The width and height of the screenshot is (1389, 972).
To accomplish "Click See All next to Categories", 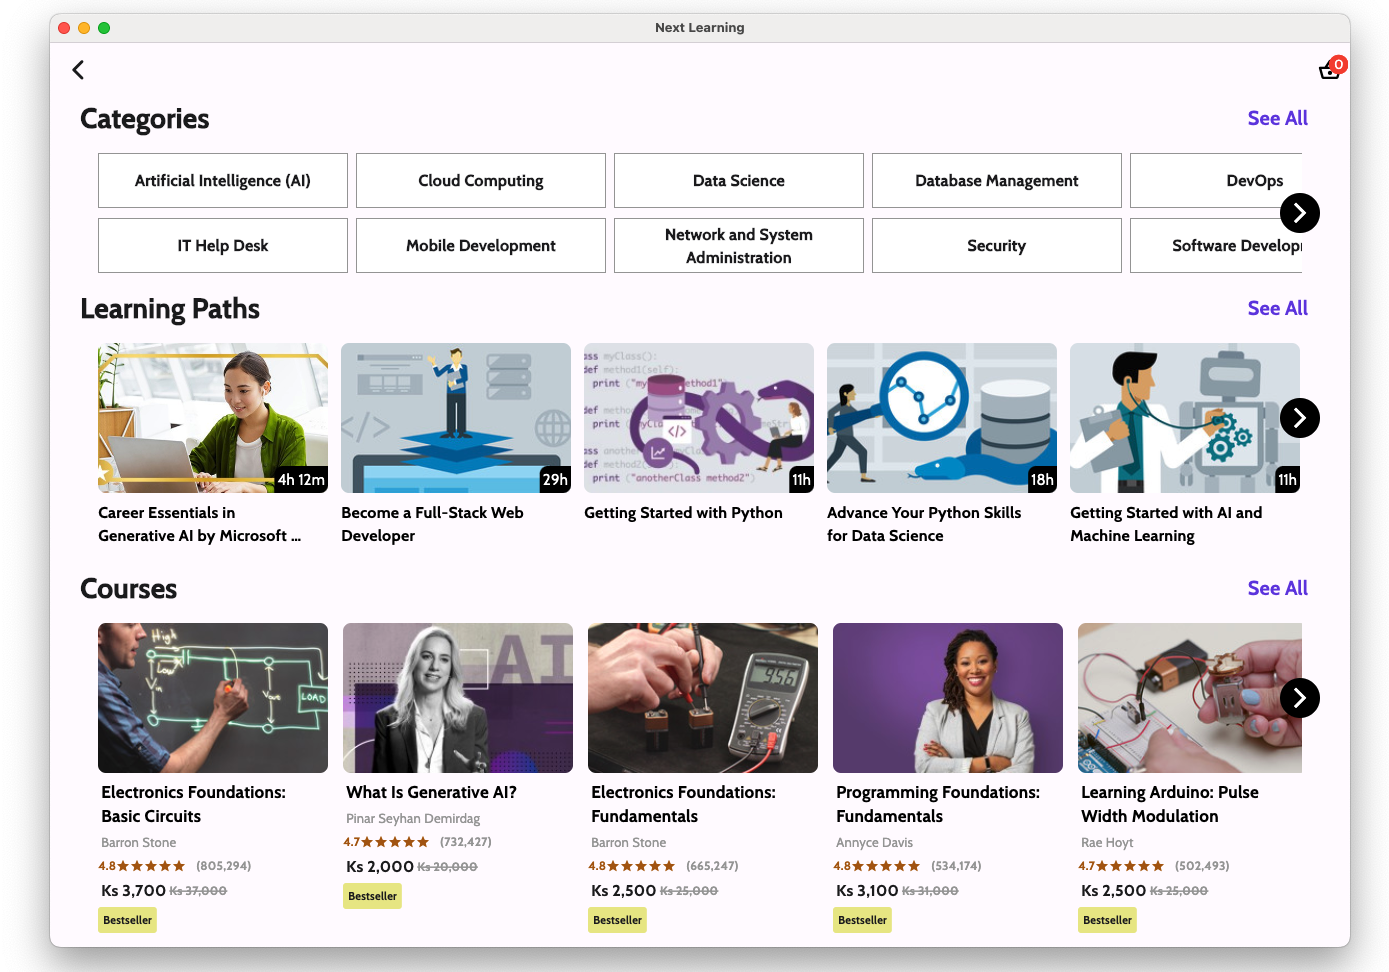I will pos(1277,118).
